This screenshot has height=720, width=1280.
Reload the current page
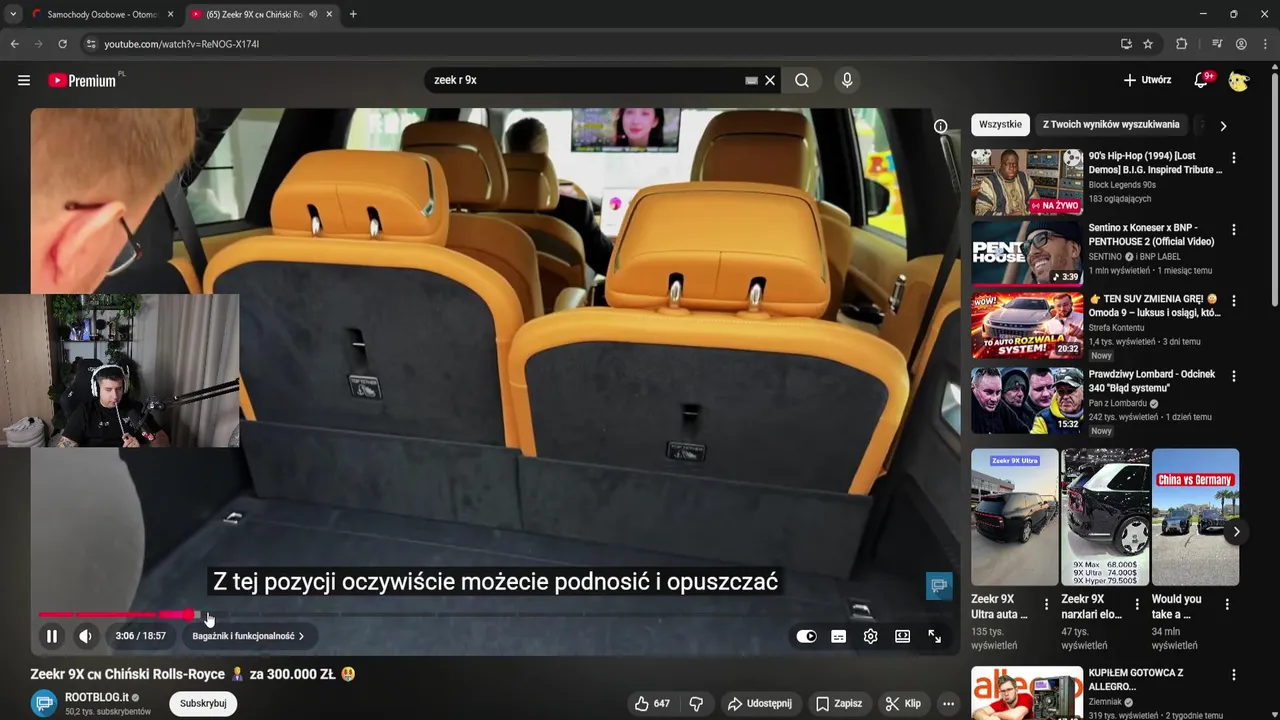(x=62, y=44)
